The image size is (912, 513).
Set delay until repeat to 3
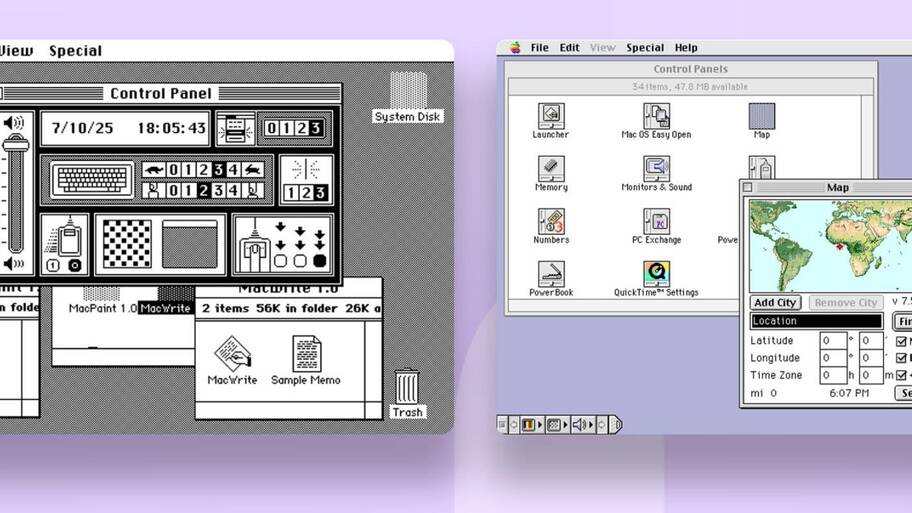(218, 190)
